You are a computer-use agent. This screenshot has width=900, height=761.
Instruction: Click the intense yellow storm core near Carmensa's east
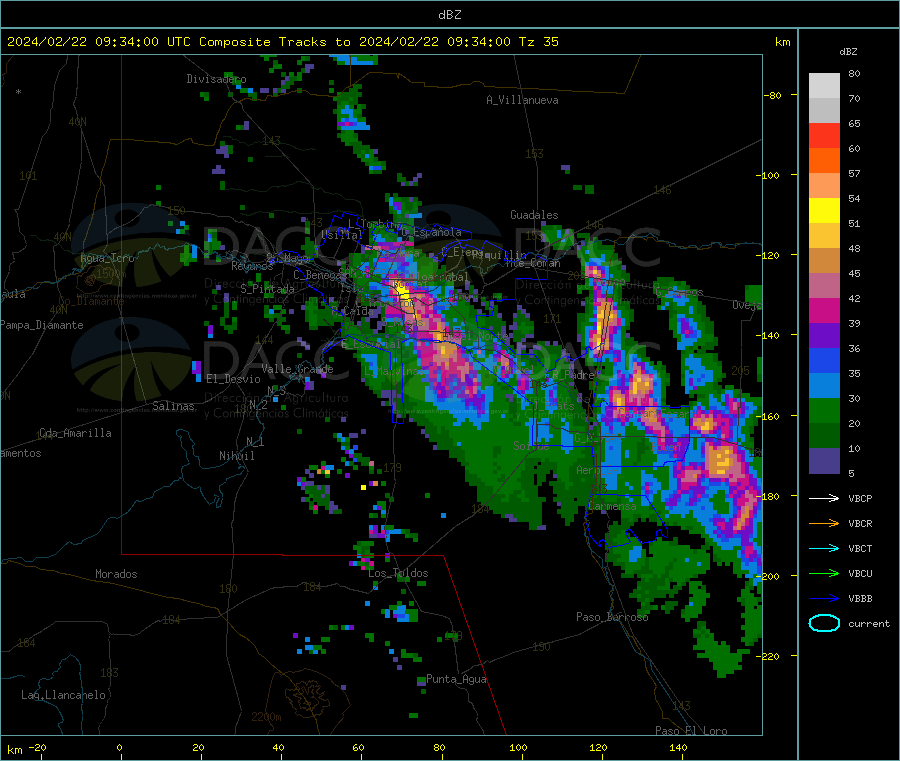click(x=721, y=460)
